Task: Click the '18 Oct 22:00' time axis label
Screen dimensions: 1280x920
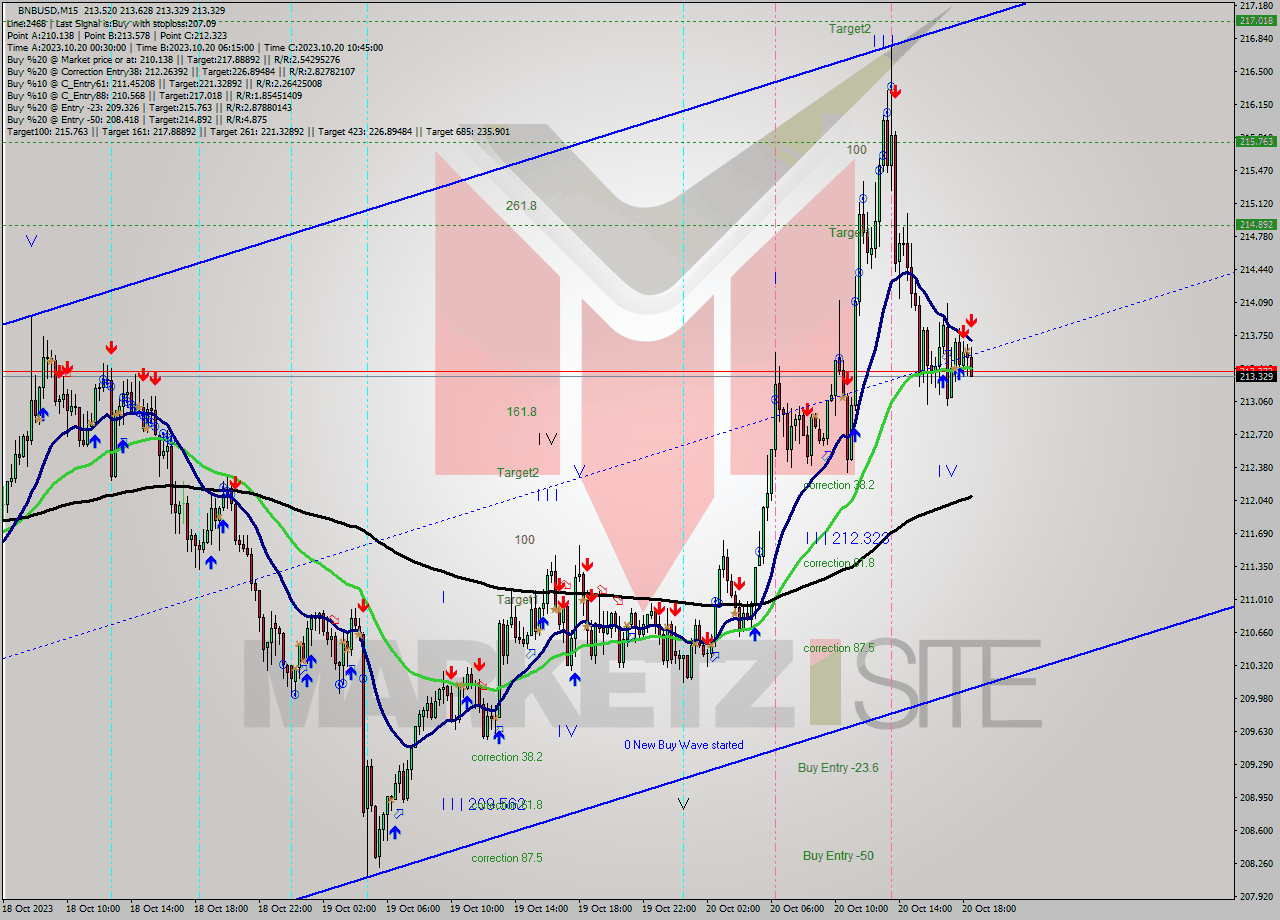Action: 285,910
